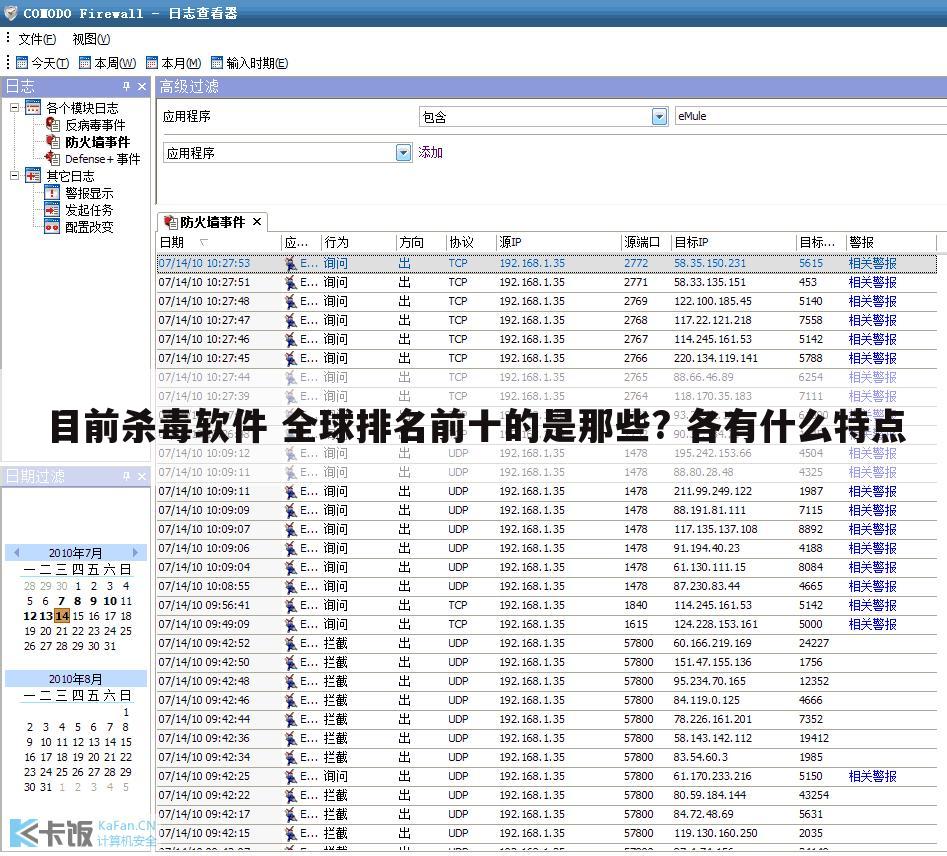Sort by the 行为 column header

pyautogui.click(x=358, y=242)
